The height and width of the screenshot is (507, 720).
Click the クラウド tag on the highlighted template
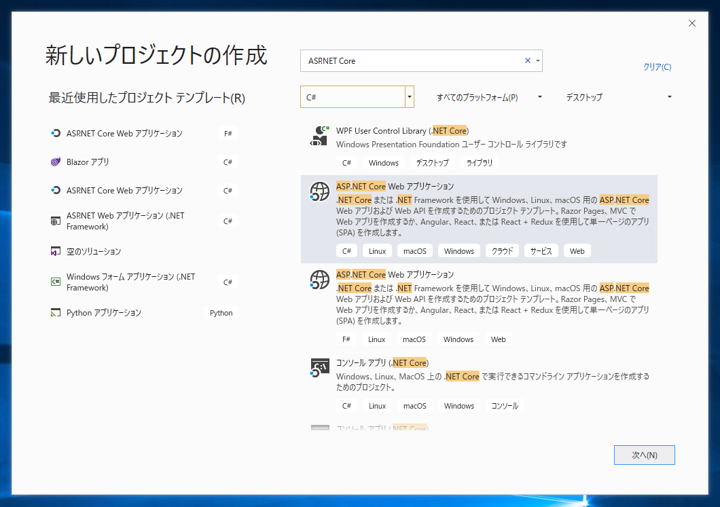click(502, 251)
